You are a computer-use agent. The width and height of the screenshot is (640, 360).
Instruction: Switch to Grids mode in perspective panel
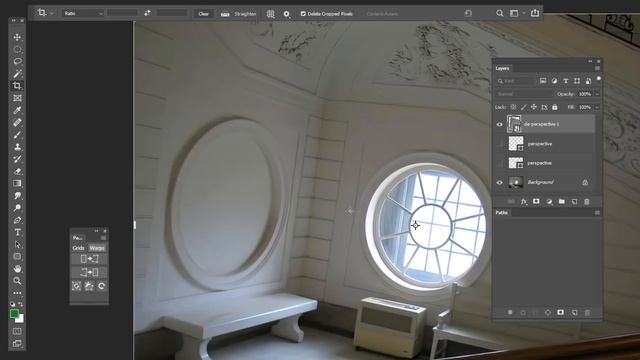click(78, 248)
